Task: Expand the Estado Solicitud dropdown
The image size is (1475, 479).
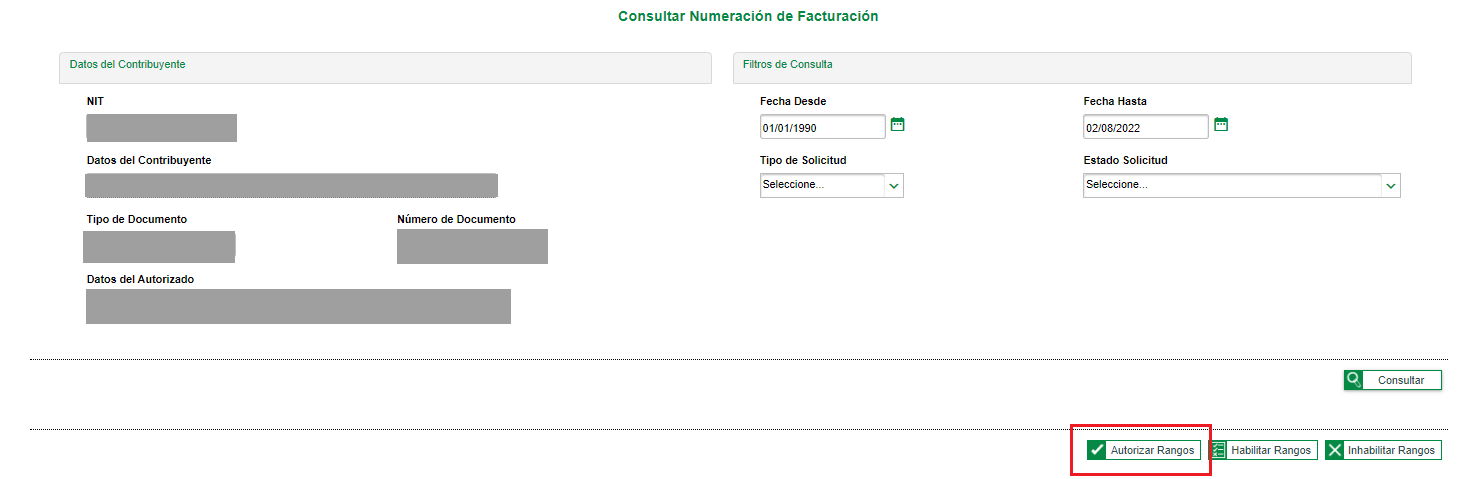Action: pos(1390,185)
